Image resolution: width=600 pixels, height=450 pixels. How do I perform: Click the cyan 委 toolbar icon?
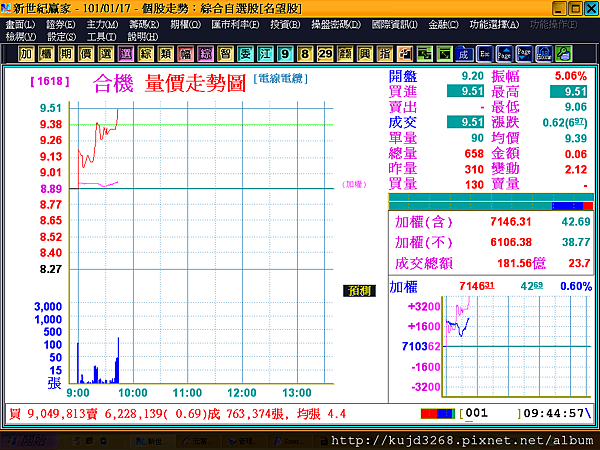coord(245,54)
